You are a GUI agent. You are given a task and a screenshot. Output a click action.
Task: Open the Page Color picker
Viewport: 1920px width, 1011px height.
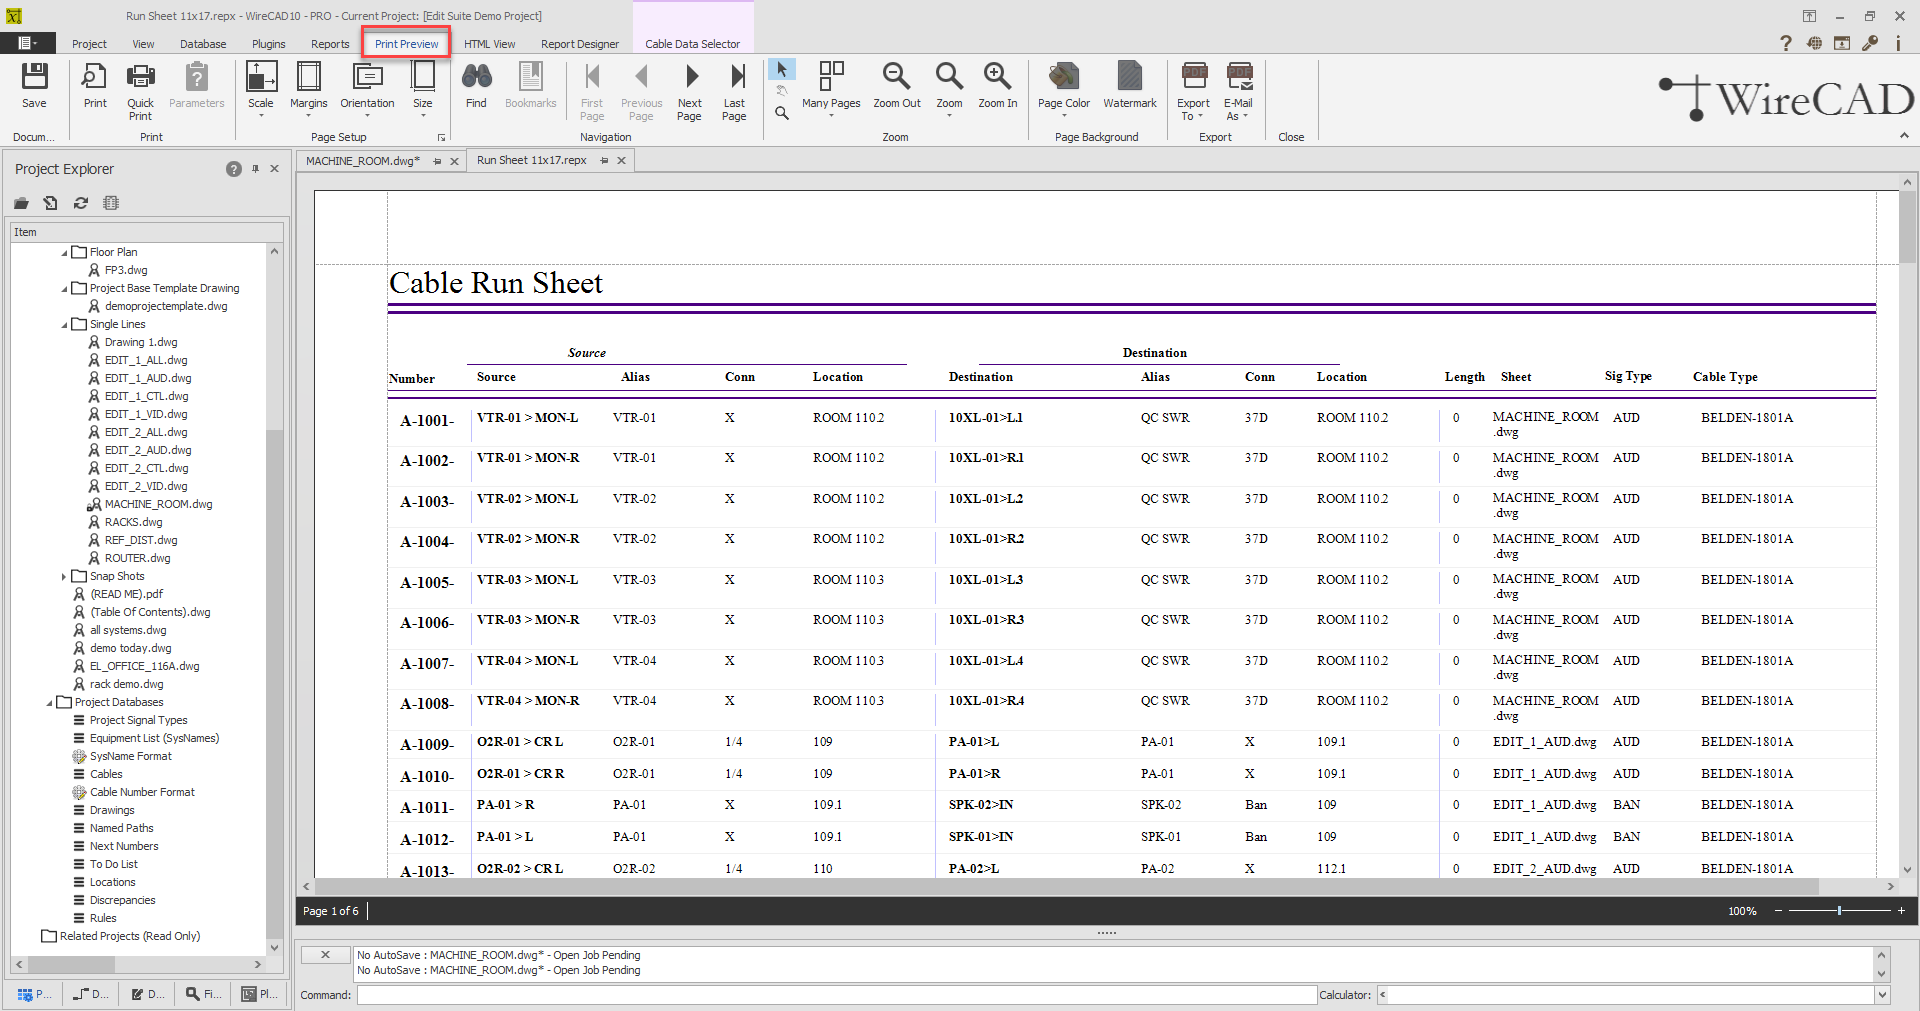(1064, 88)
